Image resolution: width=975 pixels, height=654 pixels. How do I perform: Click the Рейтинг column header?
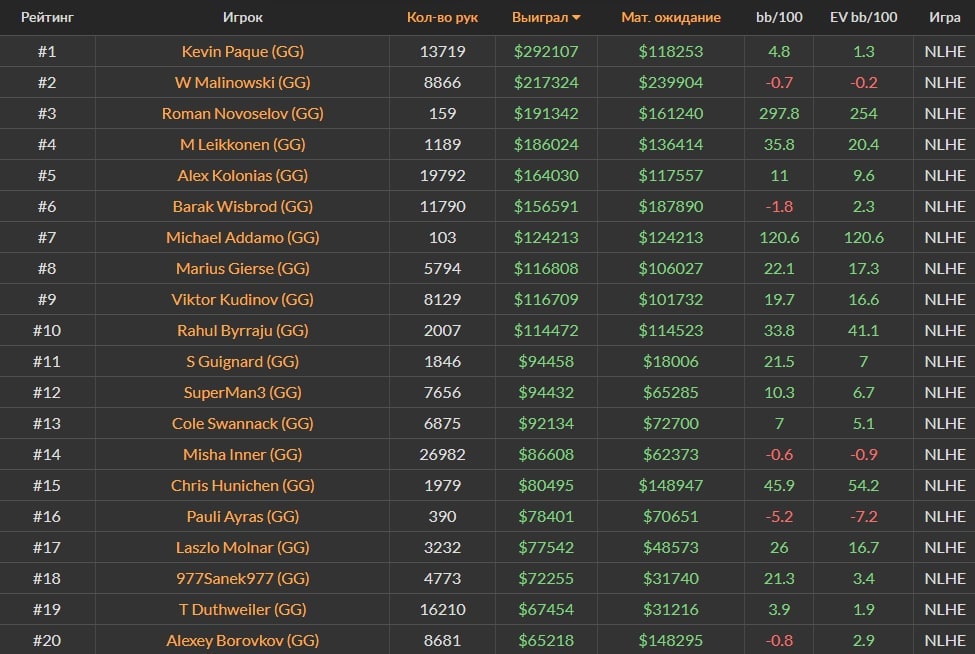point(47,18)
